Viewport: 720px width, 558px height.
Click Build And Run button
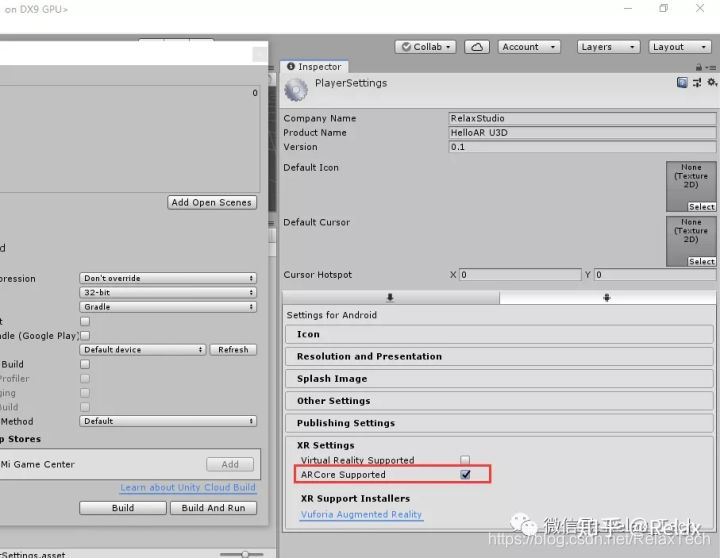(x=214, y=508)
